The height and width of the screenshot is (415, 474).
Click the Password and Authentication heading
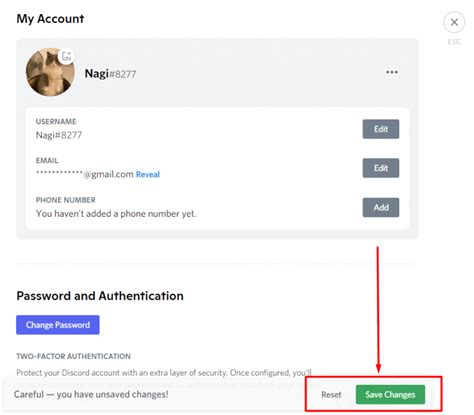pyautogui.click(x=100, y=296)
